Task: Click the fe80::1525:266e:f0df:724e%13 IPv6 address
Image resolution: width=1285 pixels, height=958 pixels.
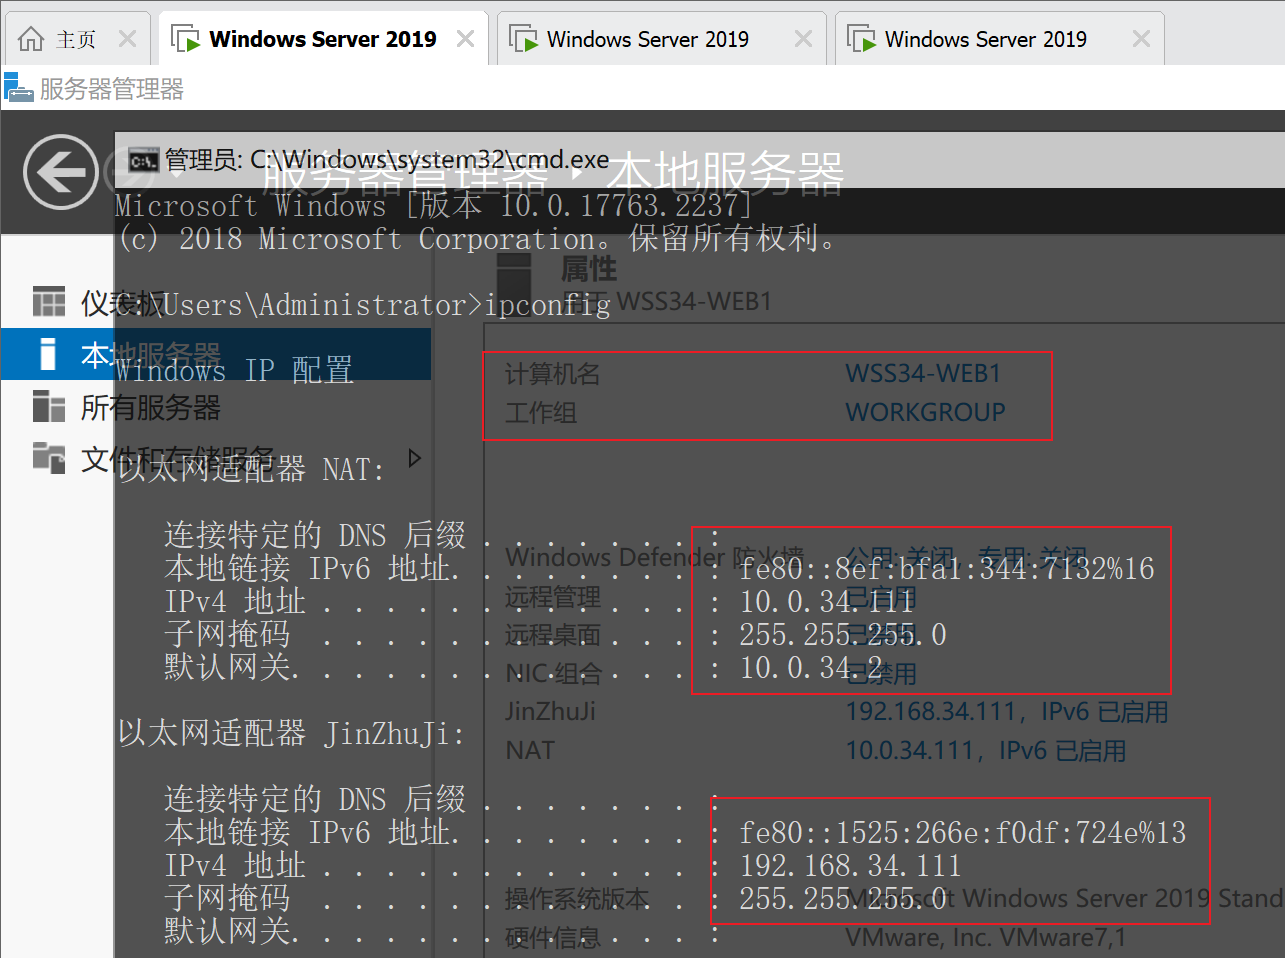Action: pyautogui.click(x=963, y=832)
